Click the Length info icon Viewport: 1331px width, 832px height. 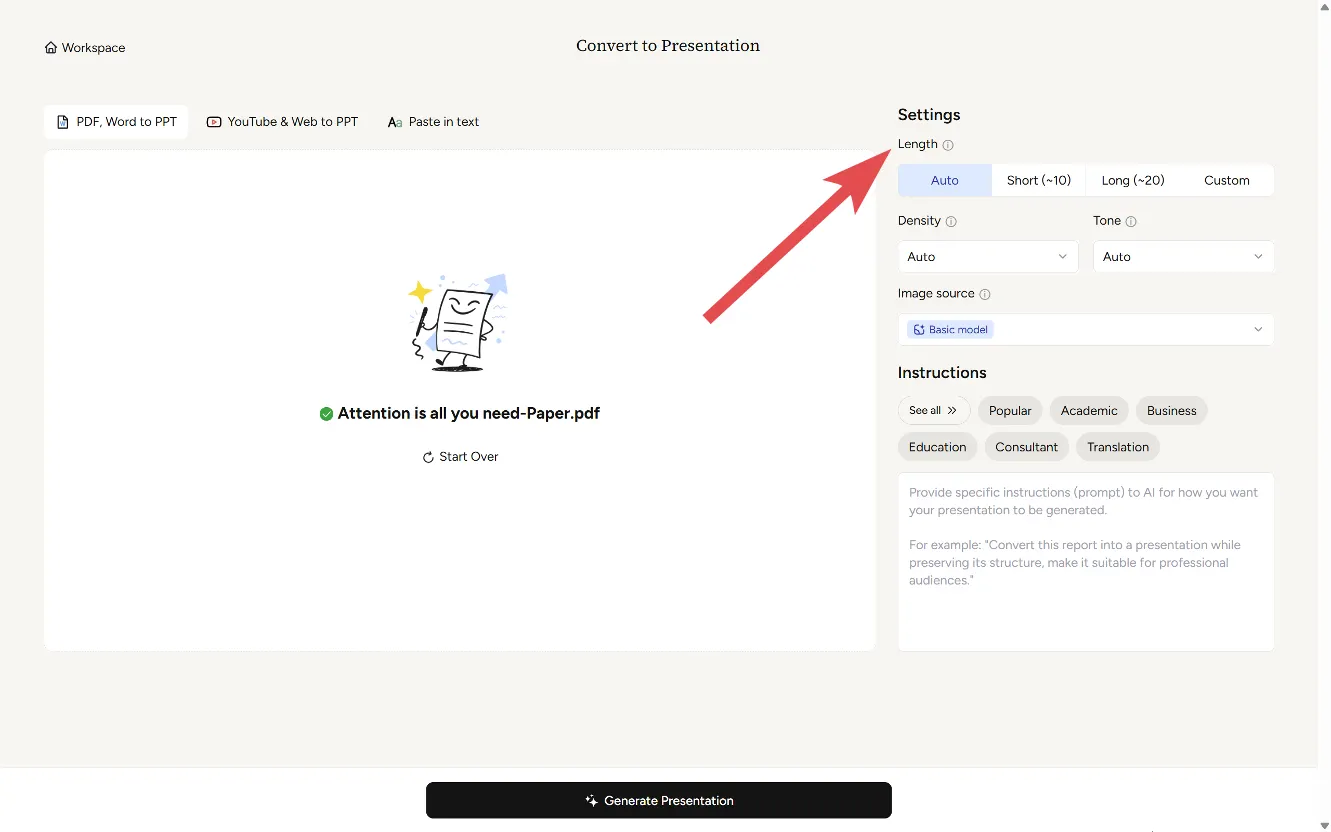tap(948, 145)
